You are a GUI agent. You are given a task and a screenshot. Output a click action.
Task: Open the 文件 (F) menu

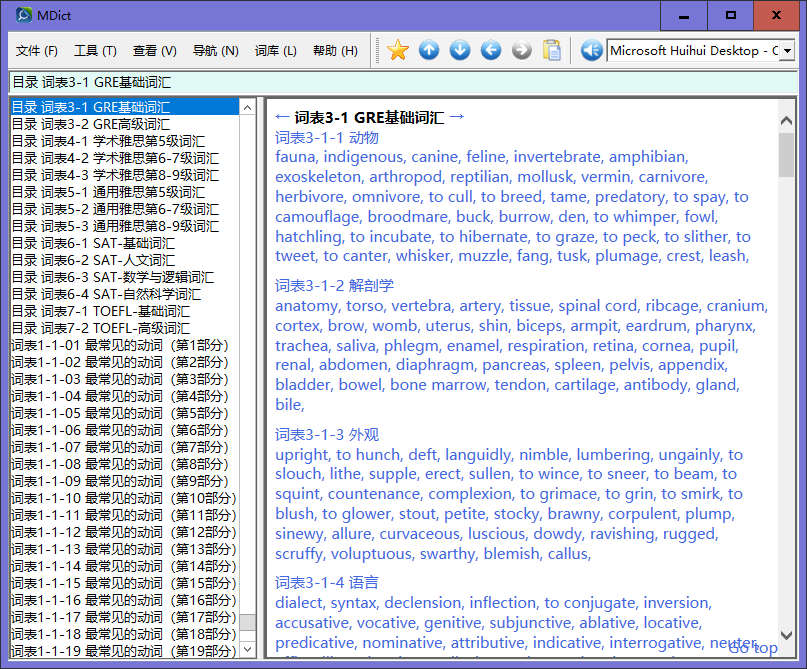click(37, 51)
